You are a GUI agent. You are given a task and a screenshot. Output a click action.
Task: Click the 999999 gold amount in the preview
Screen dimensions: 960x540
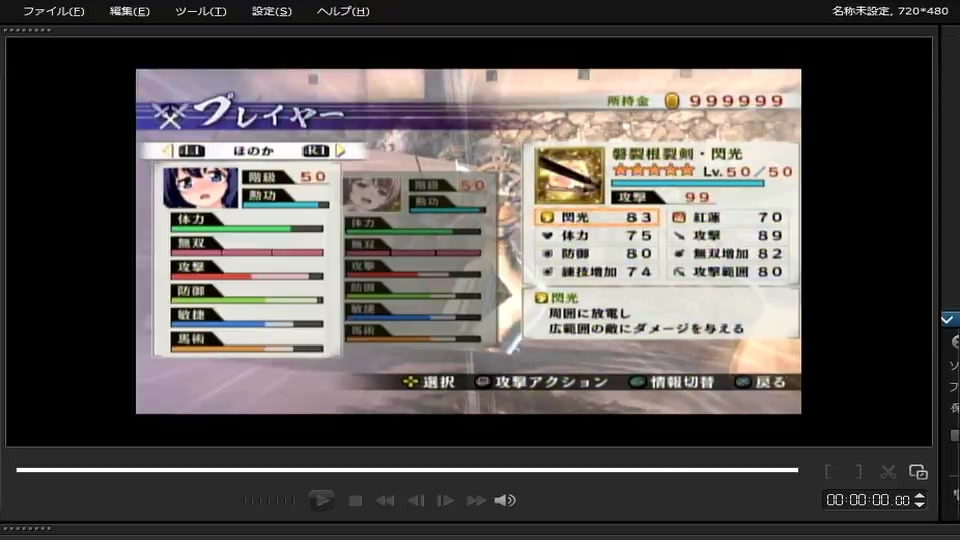coord(737,101)
